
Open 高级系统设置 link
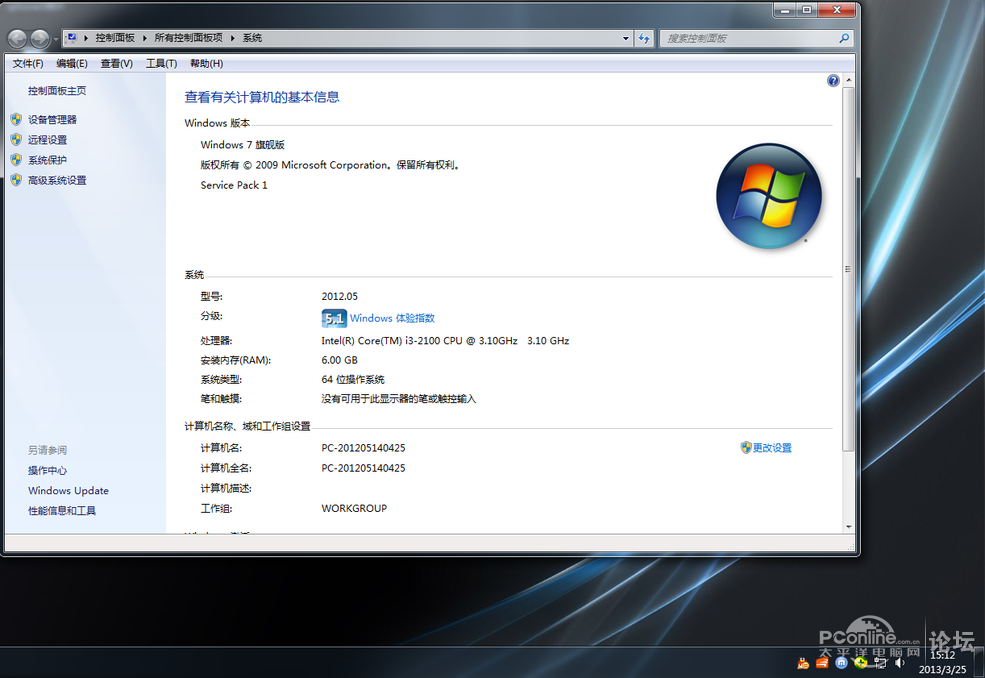pos(57,180)
